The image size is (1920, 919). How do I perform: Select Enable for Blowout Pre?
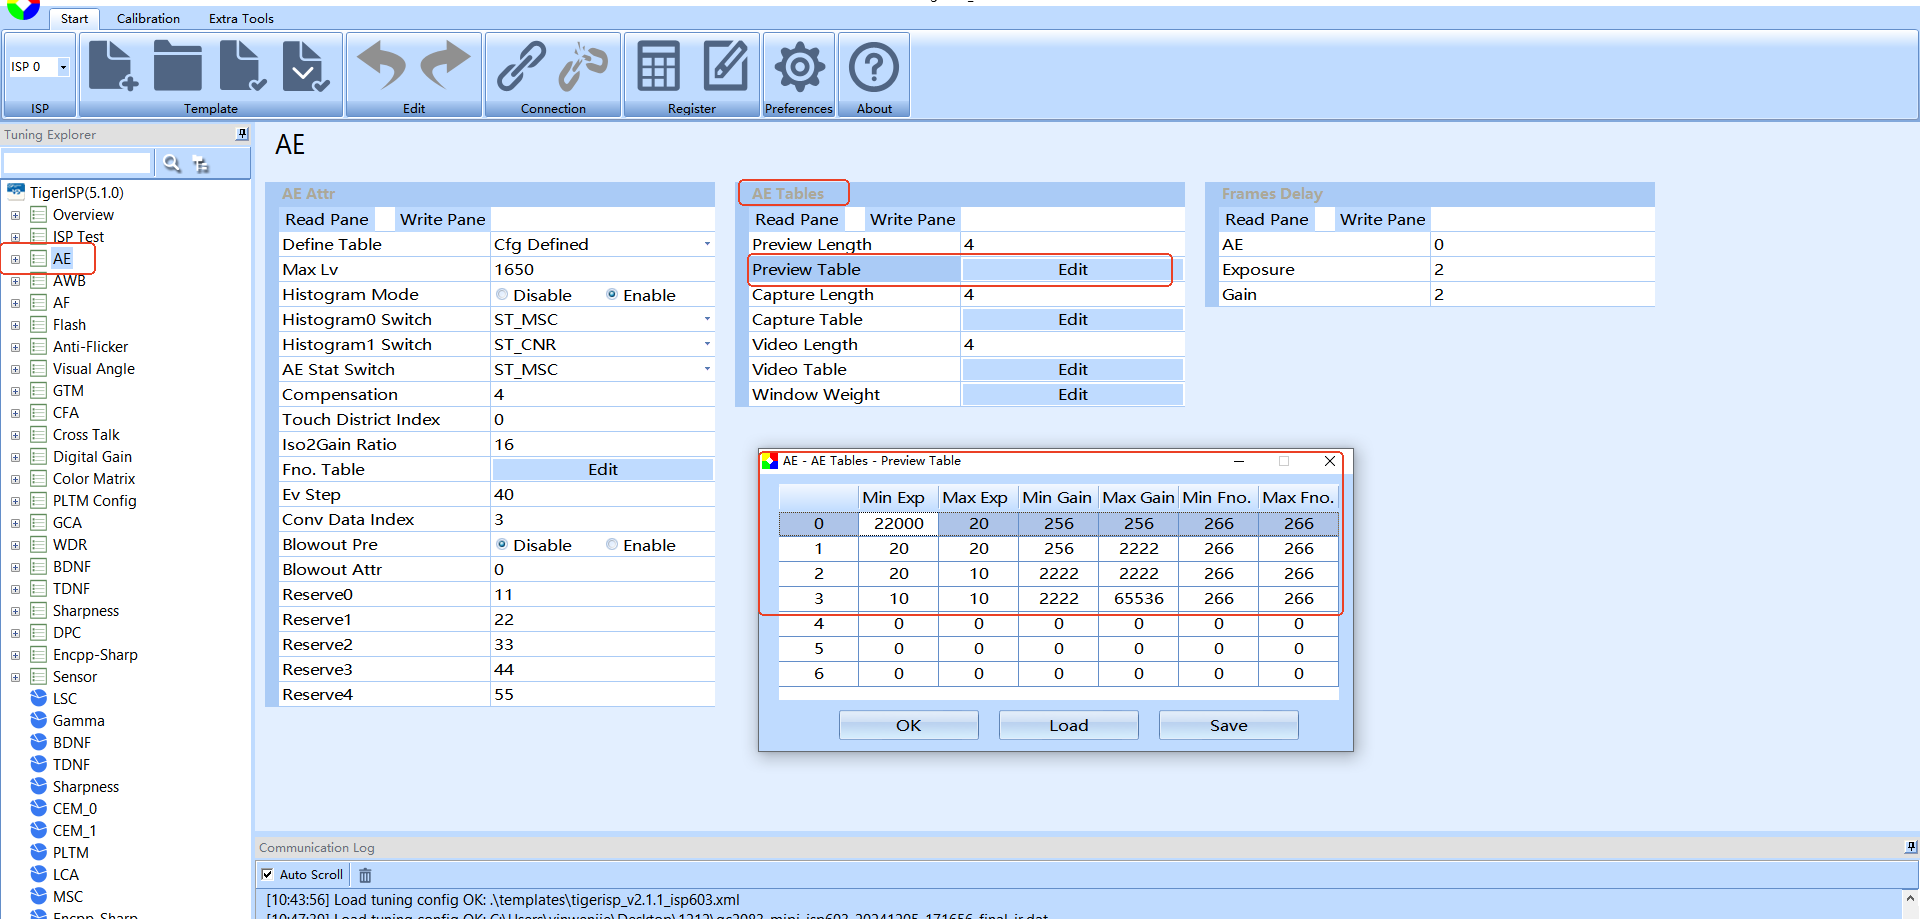pos(612,545)
